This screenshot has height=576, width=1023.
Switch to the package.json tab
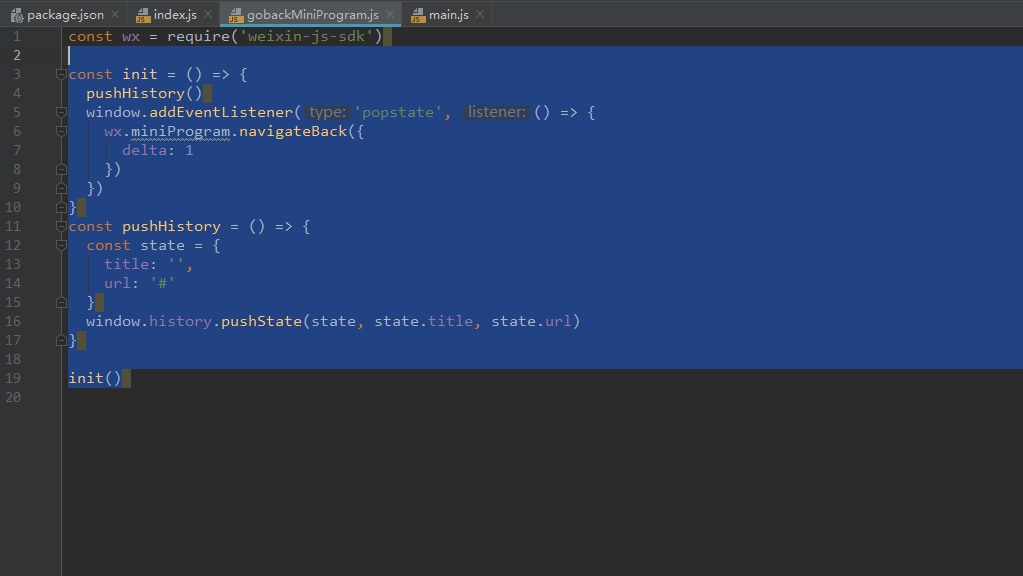pos(57,14)
